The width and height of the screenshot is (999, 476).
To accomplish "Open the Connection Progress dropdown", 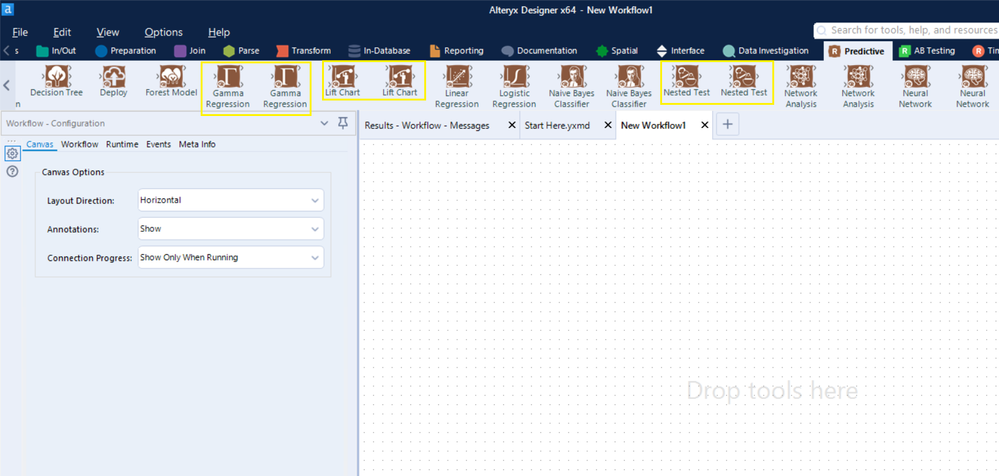I will pyautogui.click(x=231, y=257).
